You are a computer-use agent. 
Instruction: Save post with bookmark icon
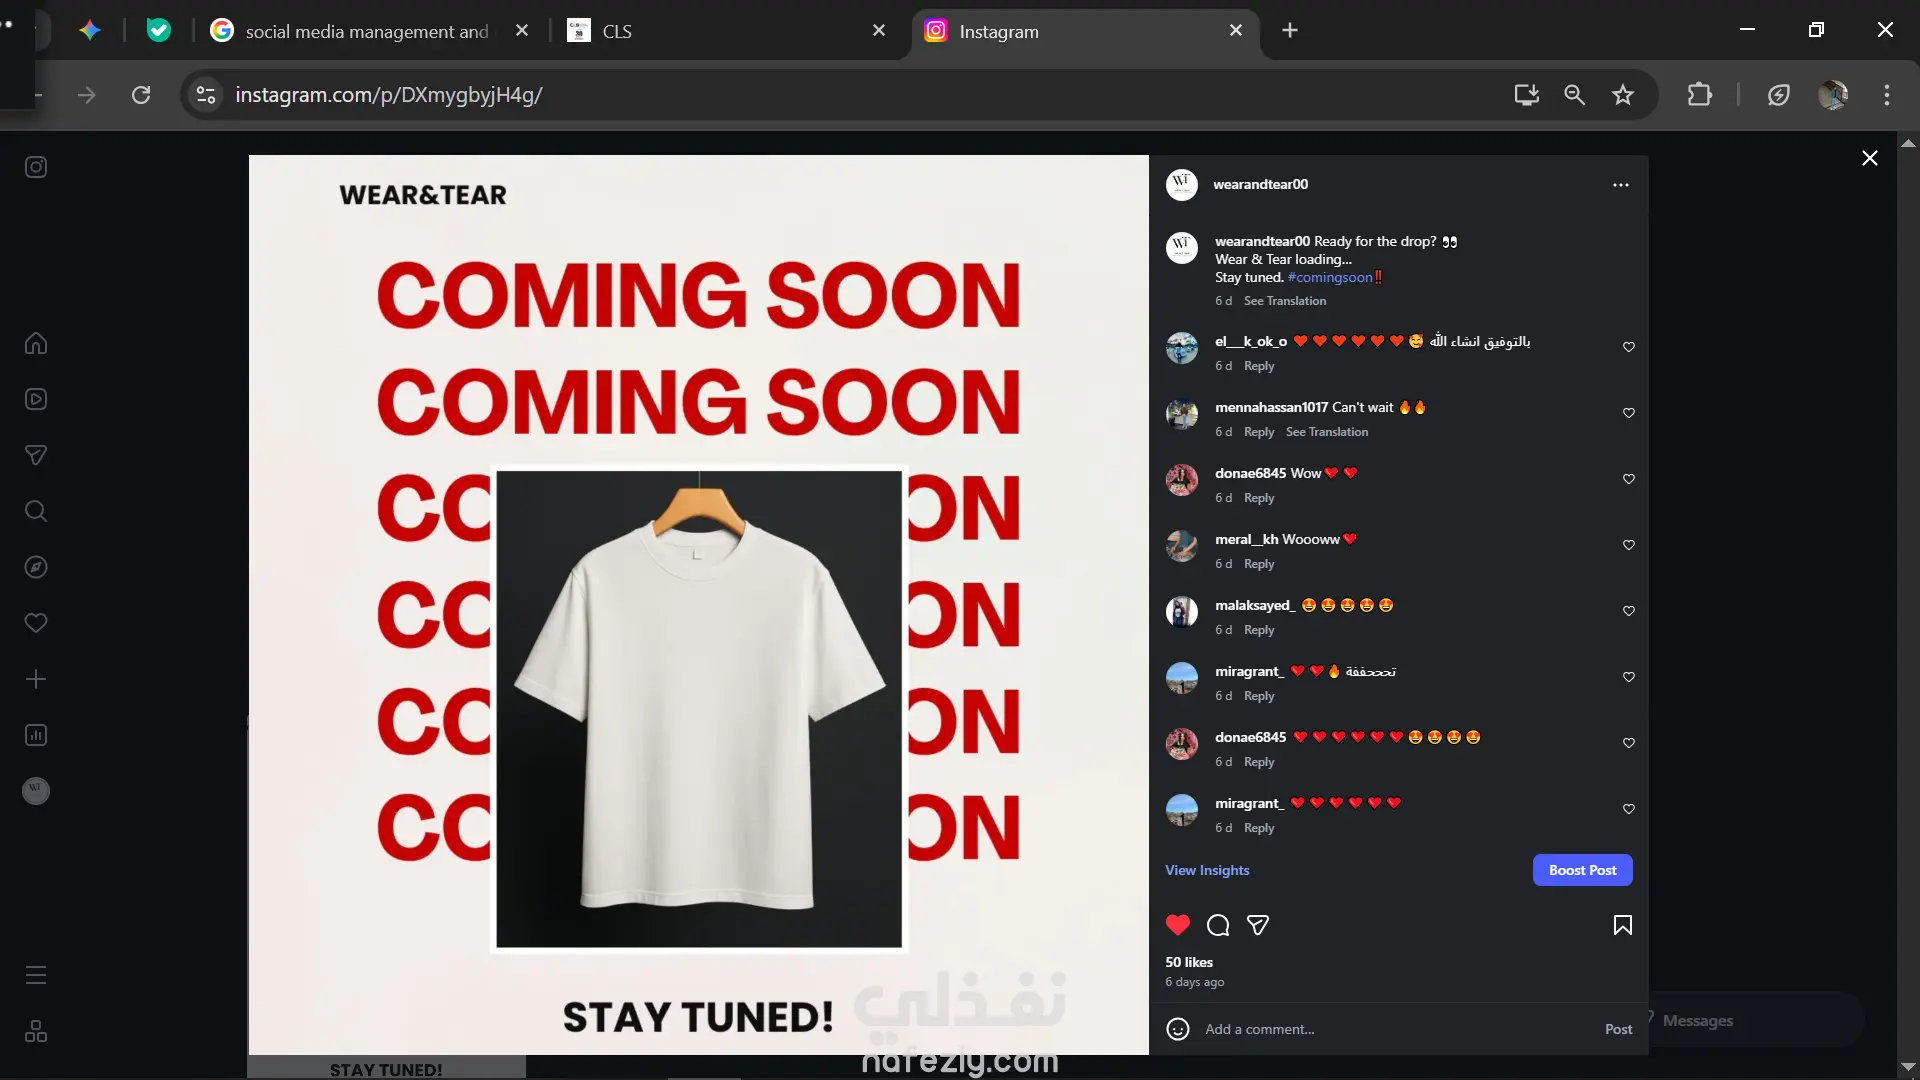tap(1623, 925)
